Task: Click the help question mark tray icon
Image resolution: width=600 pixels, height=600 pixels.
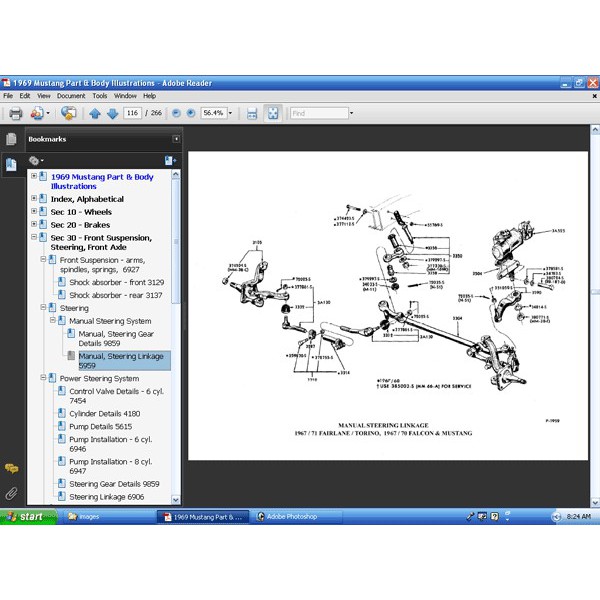Action: pos(494,517)
